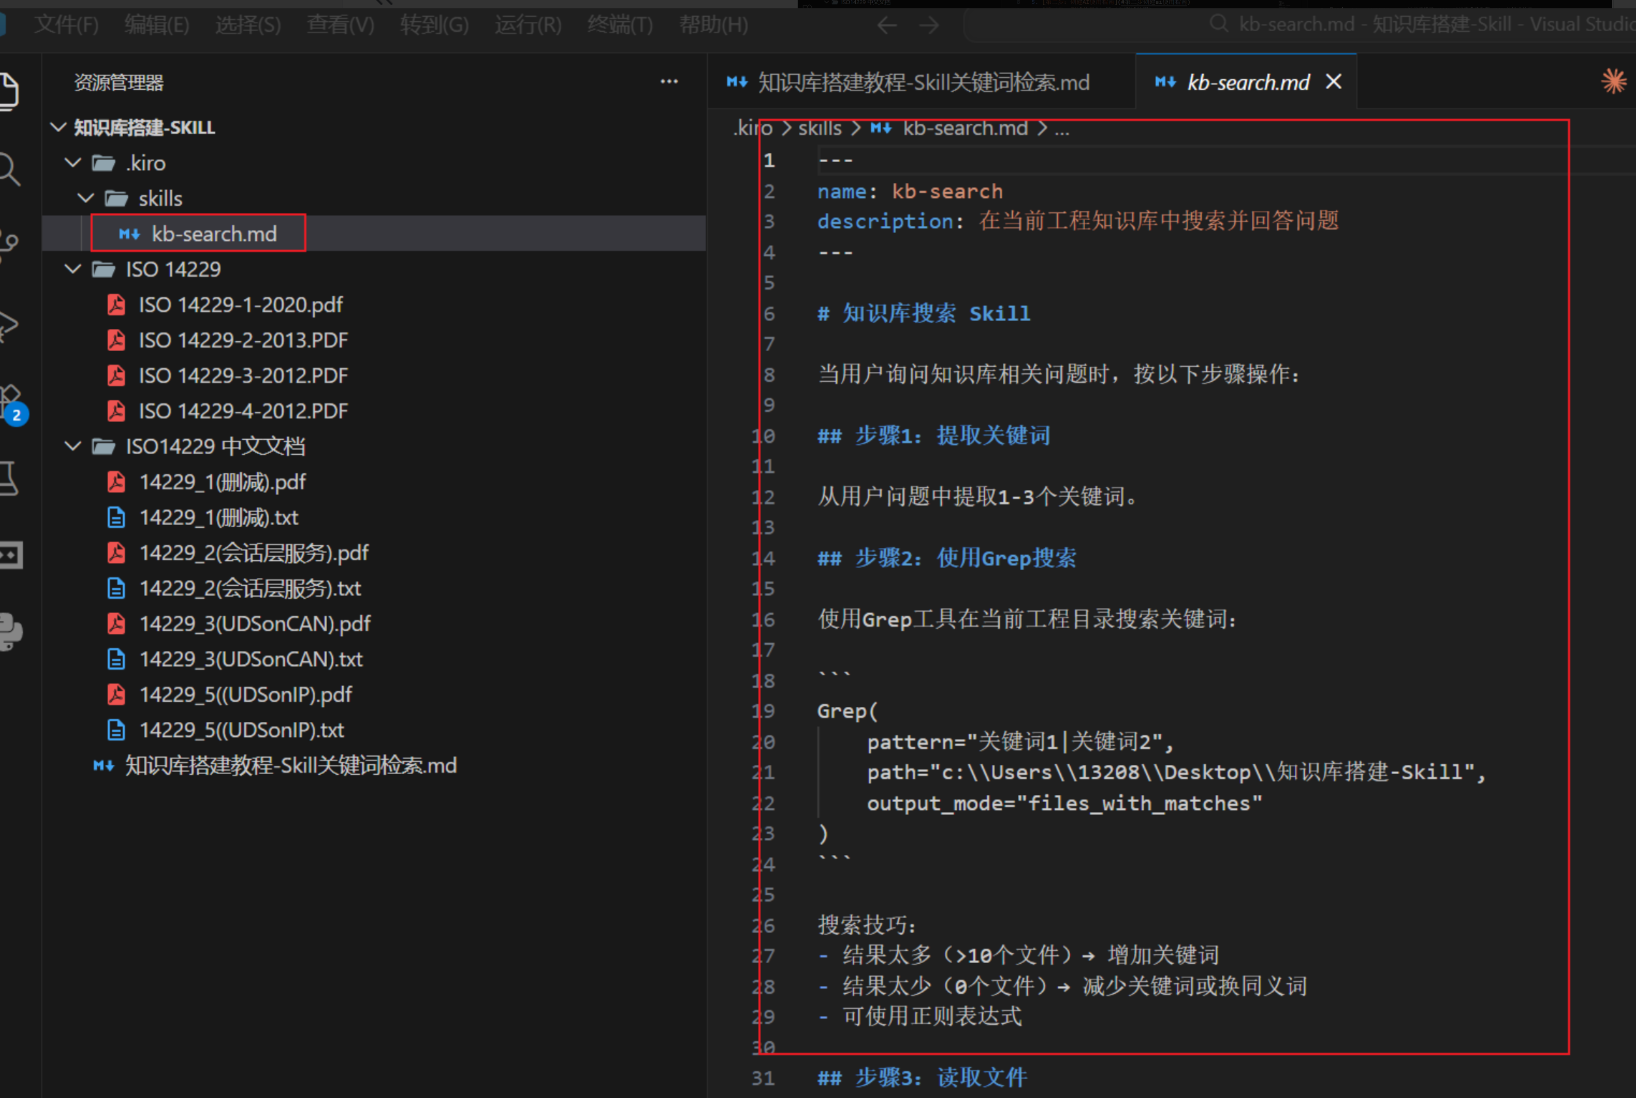The height and width of the screenshot is (1098, 1636).
Task: Open the 帮助(H) menu
Action: pyautogui.click(x=713, y=25)
